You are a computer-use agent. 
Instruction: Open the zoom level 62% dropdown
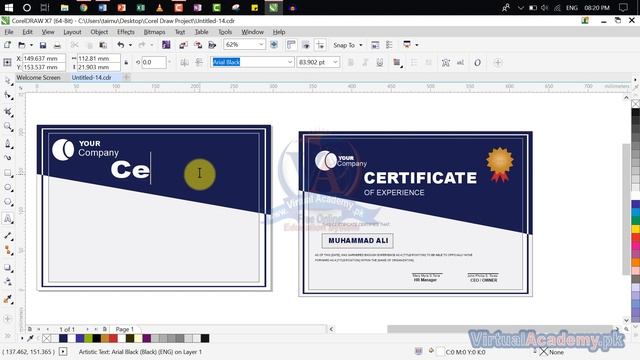coord(261,44)
